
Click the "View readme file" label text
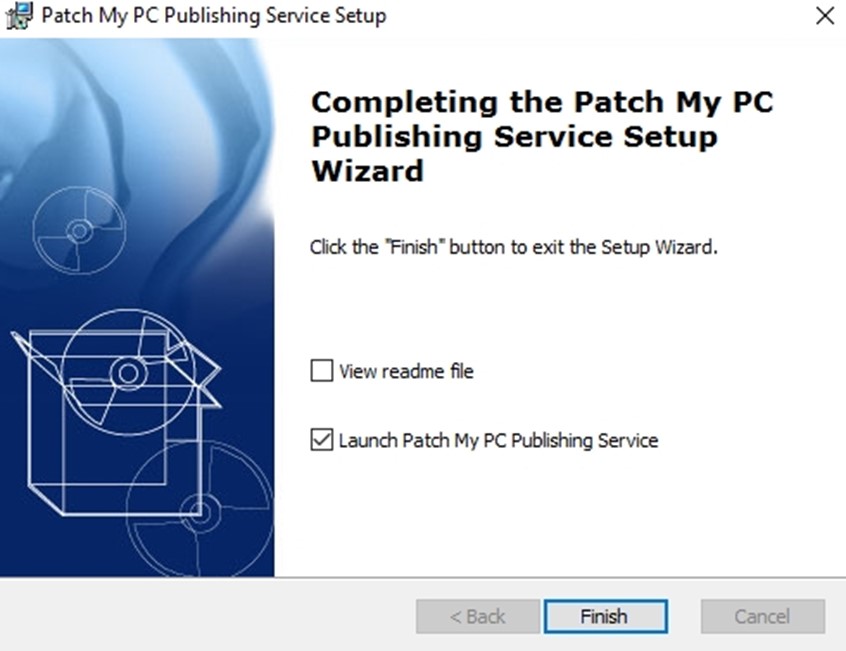406,371
